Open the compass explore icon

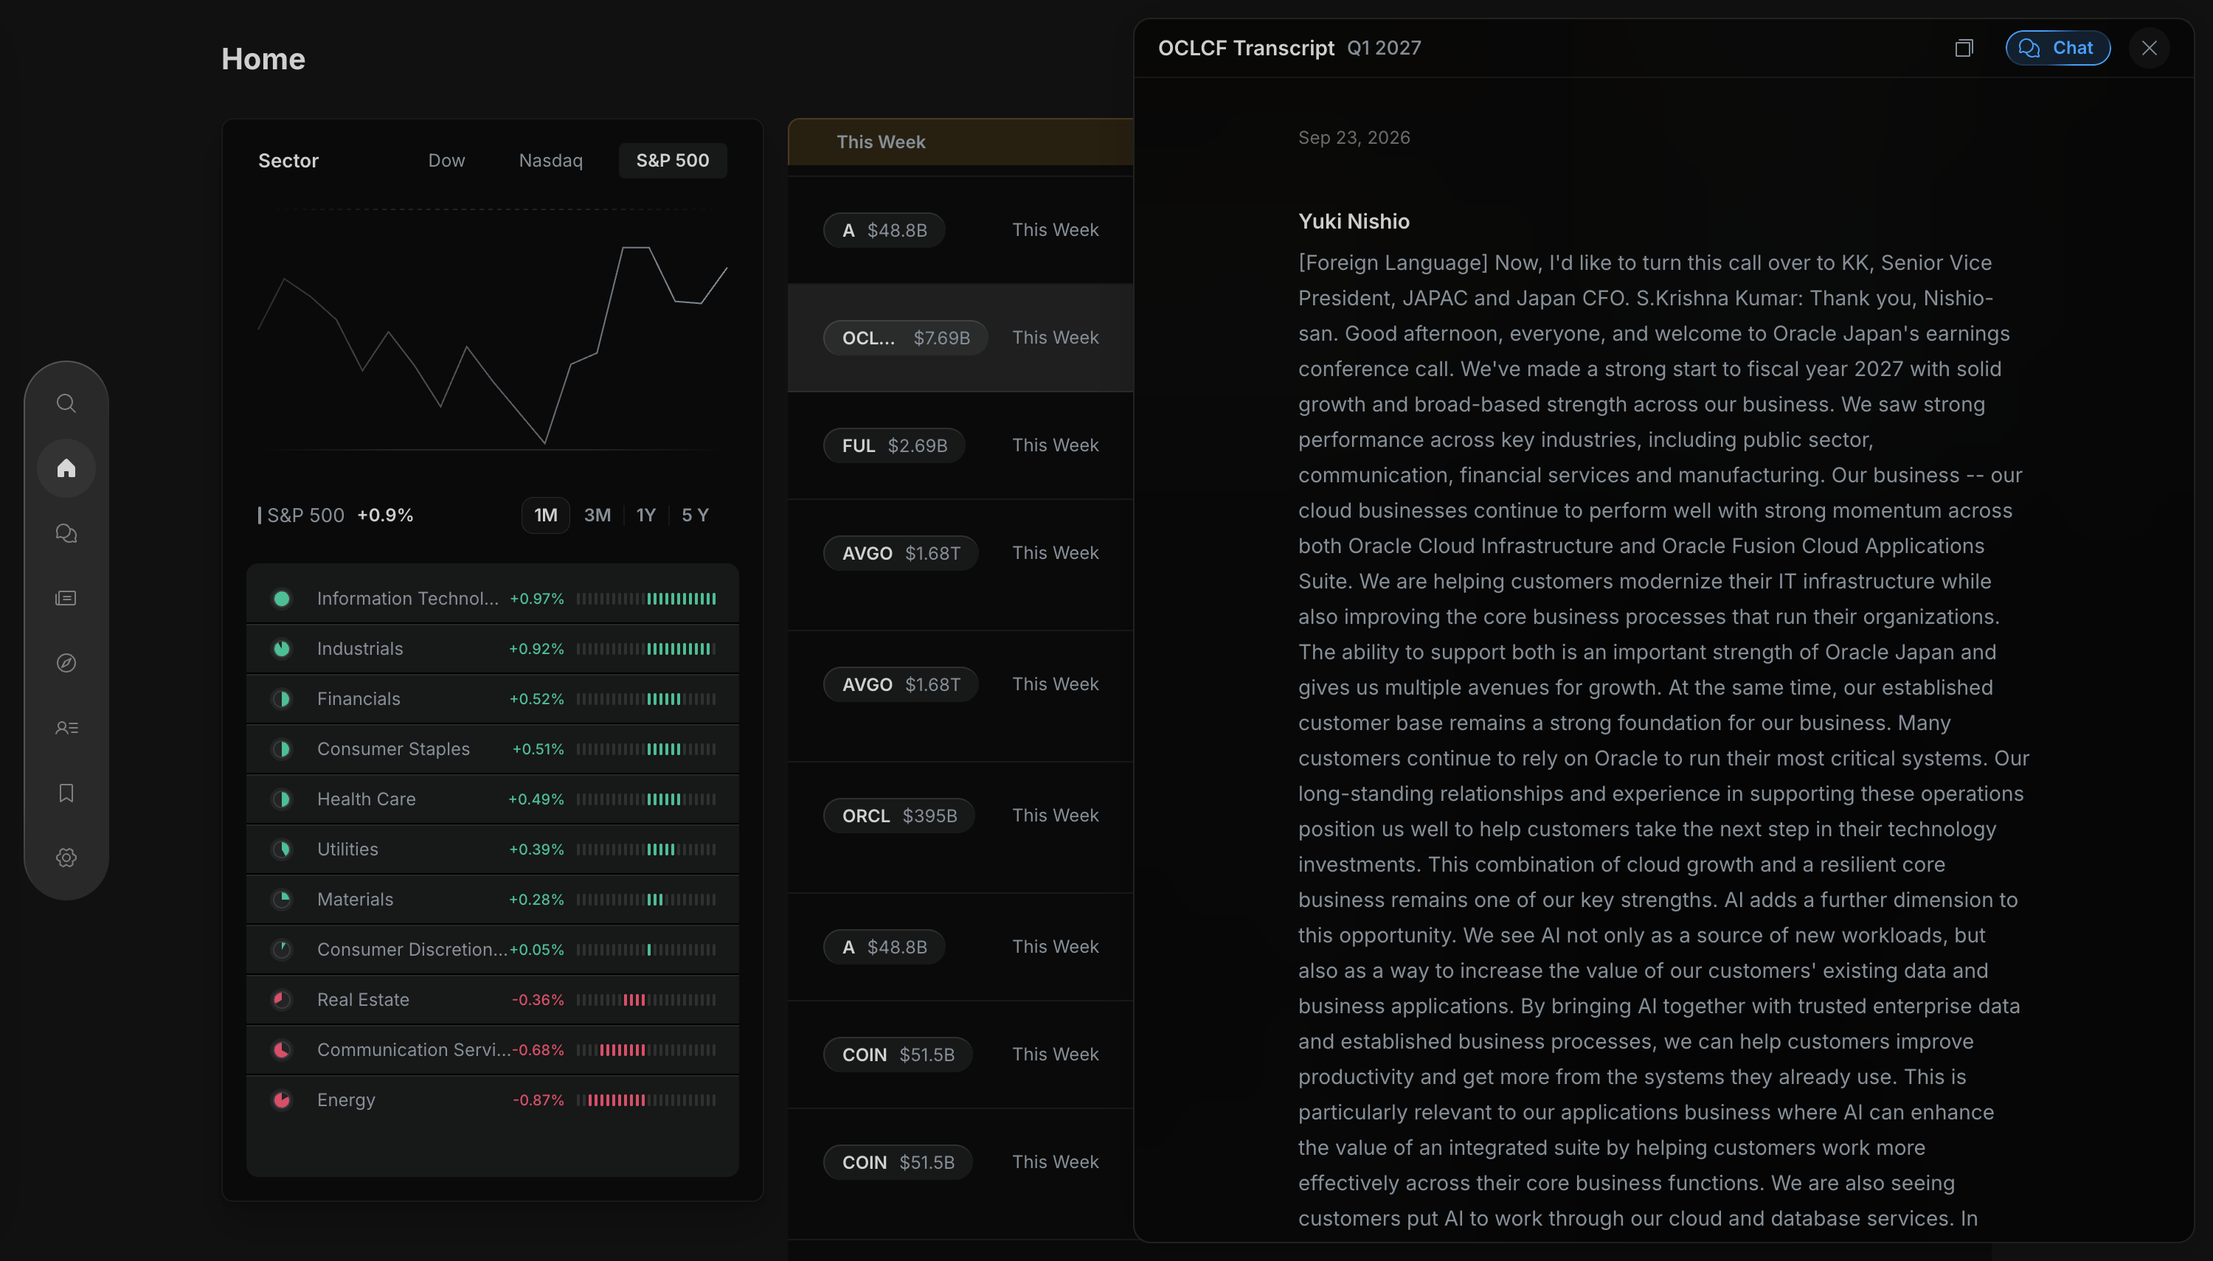tap(66, 663)
